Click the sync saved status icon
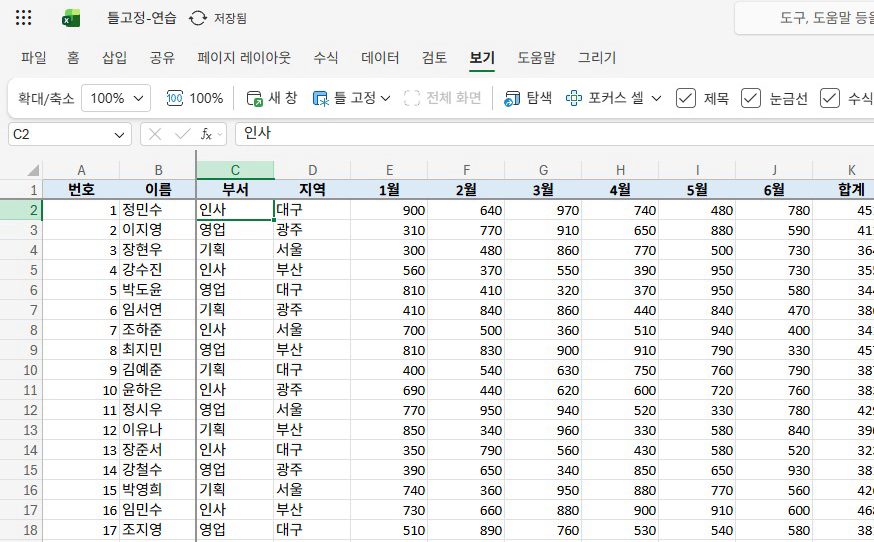 198,18
